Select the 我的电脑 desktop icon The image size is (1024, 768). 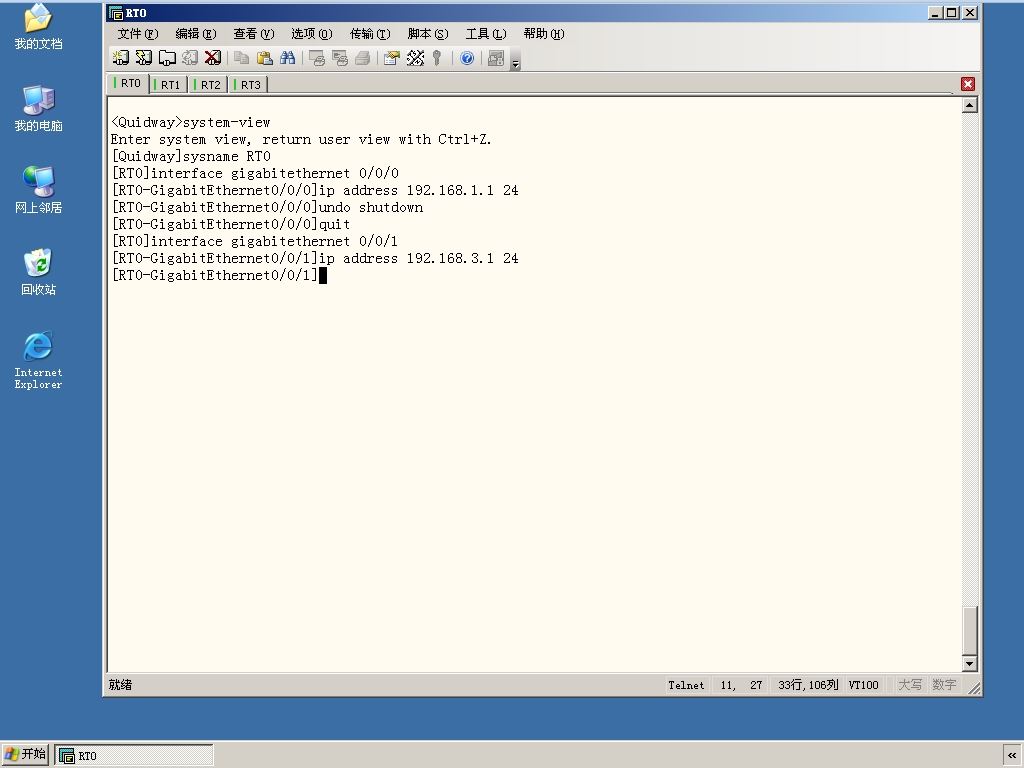(x=39, y=108)
